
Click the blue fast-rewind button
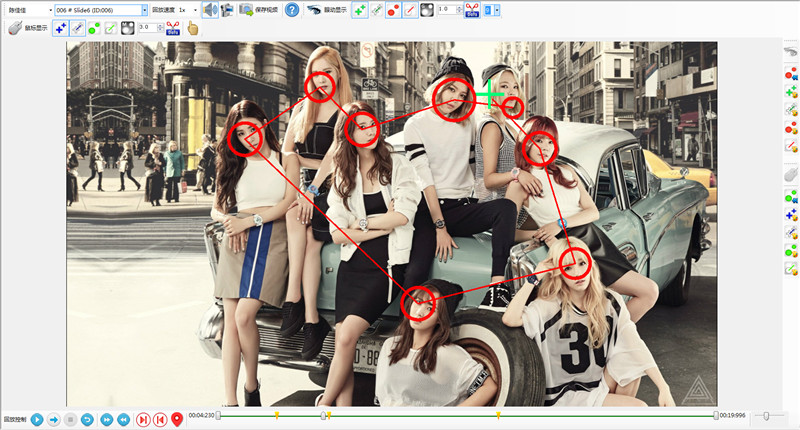click(123, 419)
